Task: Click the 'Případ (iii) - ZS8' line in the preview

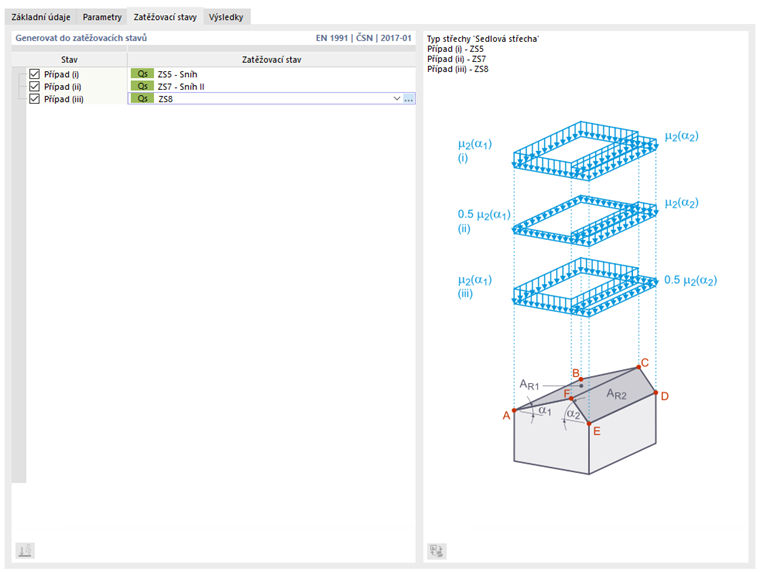Action: 458,69
